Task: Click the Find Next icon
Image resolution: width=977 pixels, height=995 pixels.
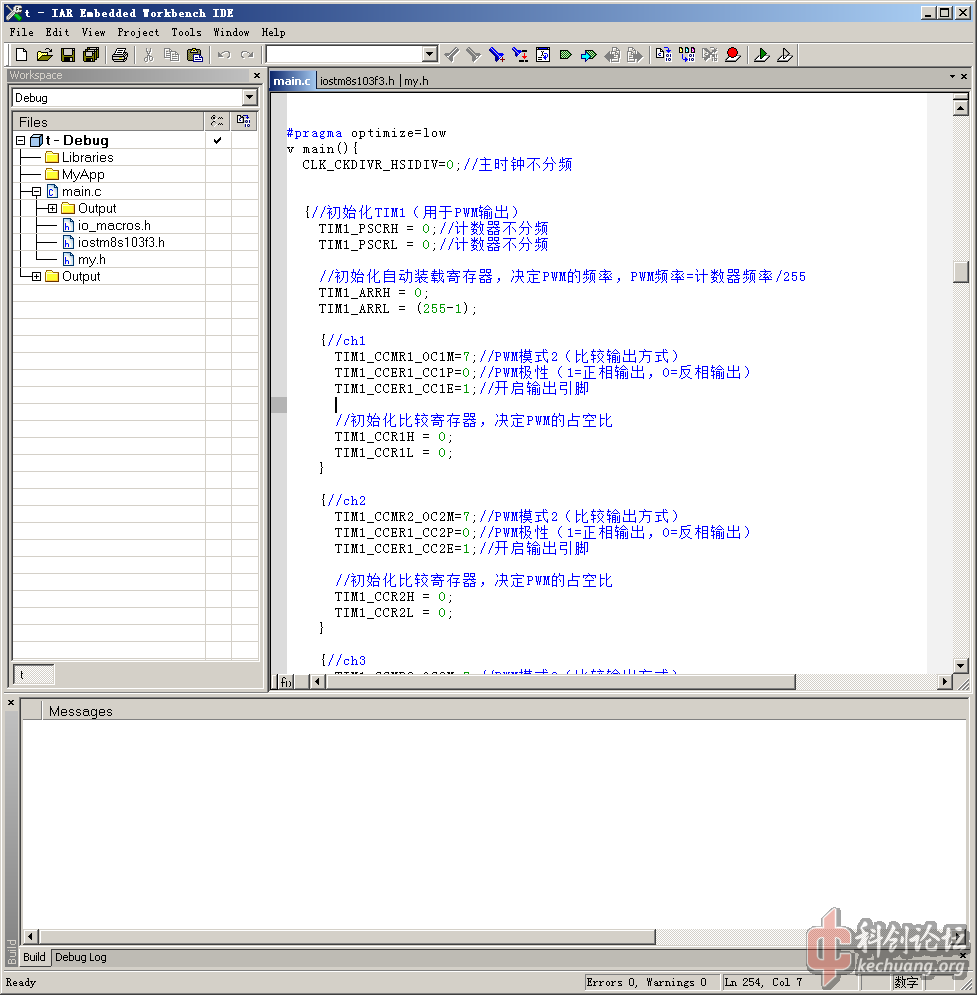Action: (x=473, y=55)
